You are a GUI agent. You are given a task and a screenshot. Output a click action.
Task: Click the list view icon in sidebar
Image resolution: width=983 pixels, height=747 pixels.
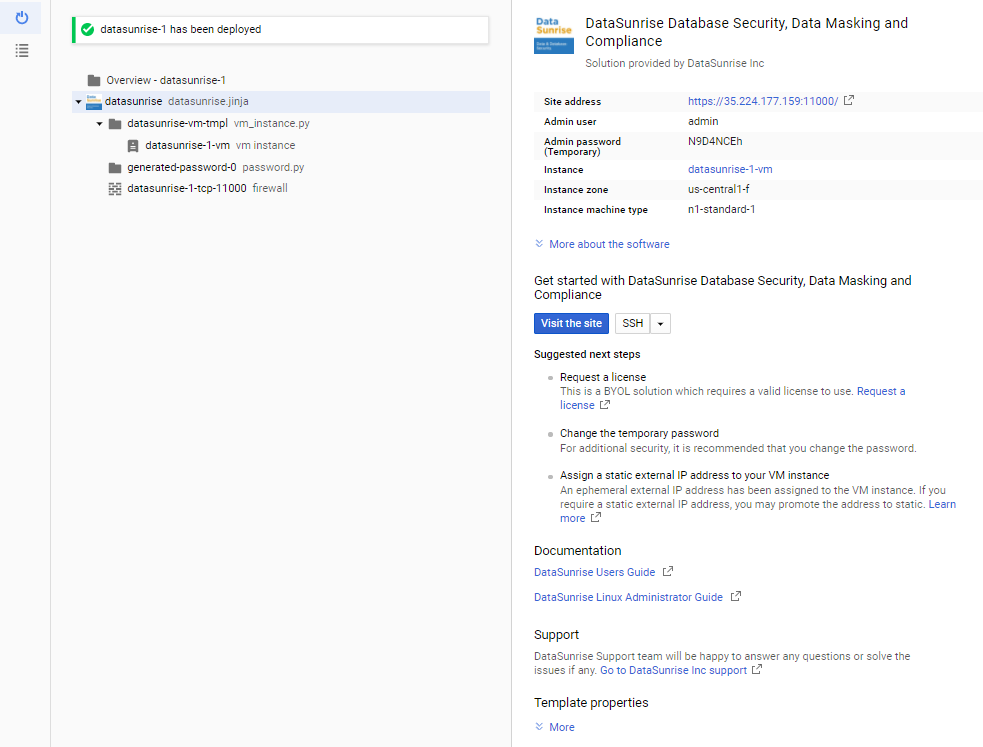[x=22, y=50]
